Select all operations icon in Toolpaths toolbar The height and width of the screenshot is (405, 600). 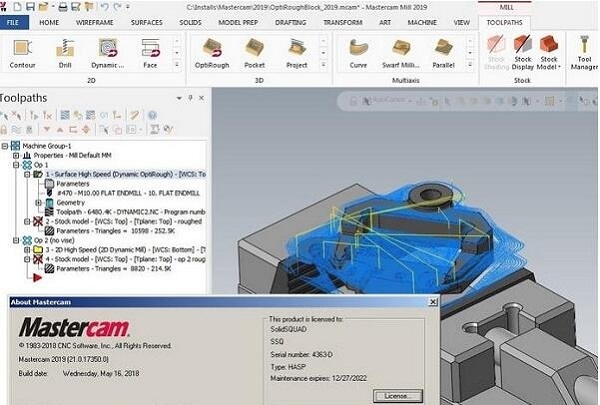pyautogui.click(x=5, y=115)
